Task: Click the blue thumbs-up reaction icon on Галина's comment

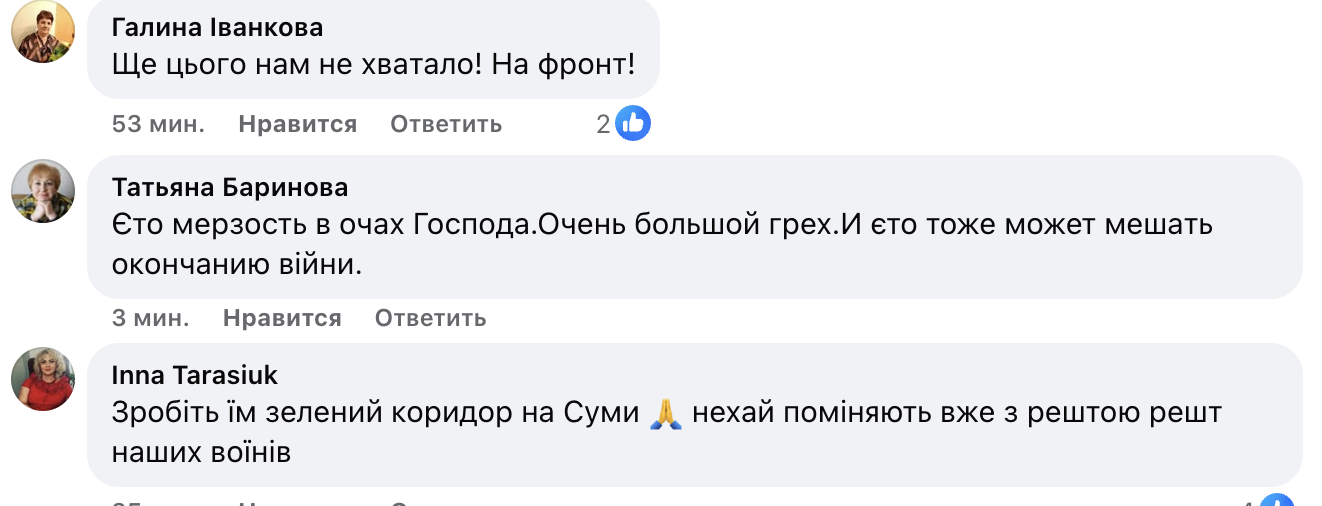Action: click(633, 124)
